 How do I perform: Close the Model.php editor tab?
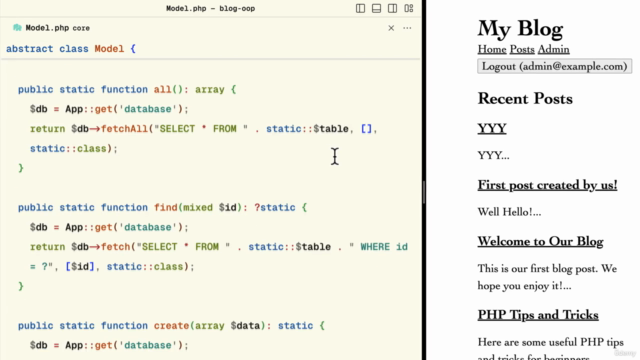[391, 28]
